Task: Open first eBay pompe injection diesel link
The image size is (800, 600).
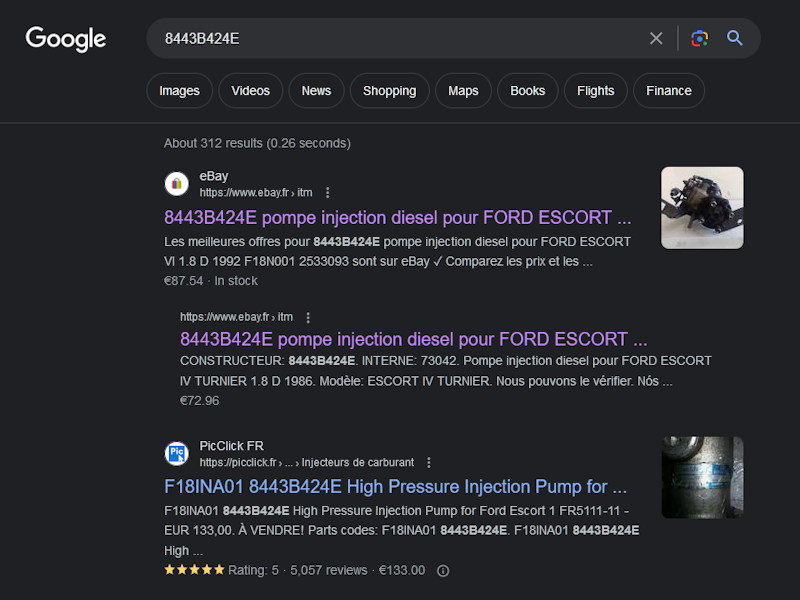Action: (397, 218)
